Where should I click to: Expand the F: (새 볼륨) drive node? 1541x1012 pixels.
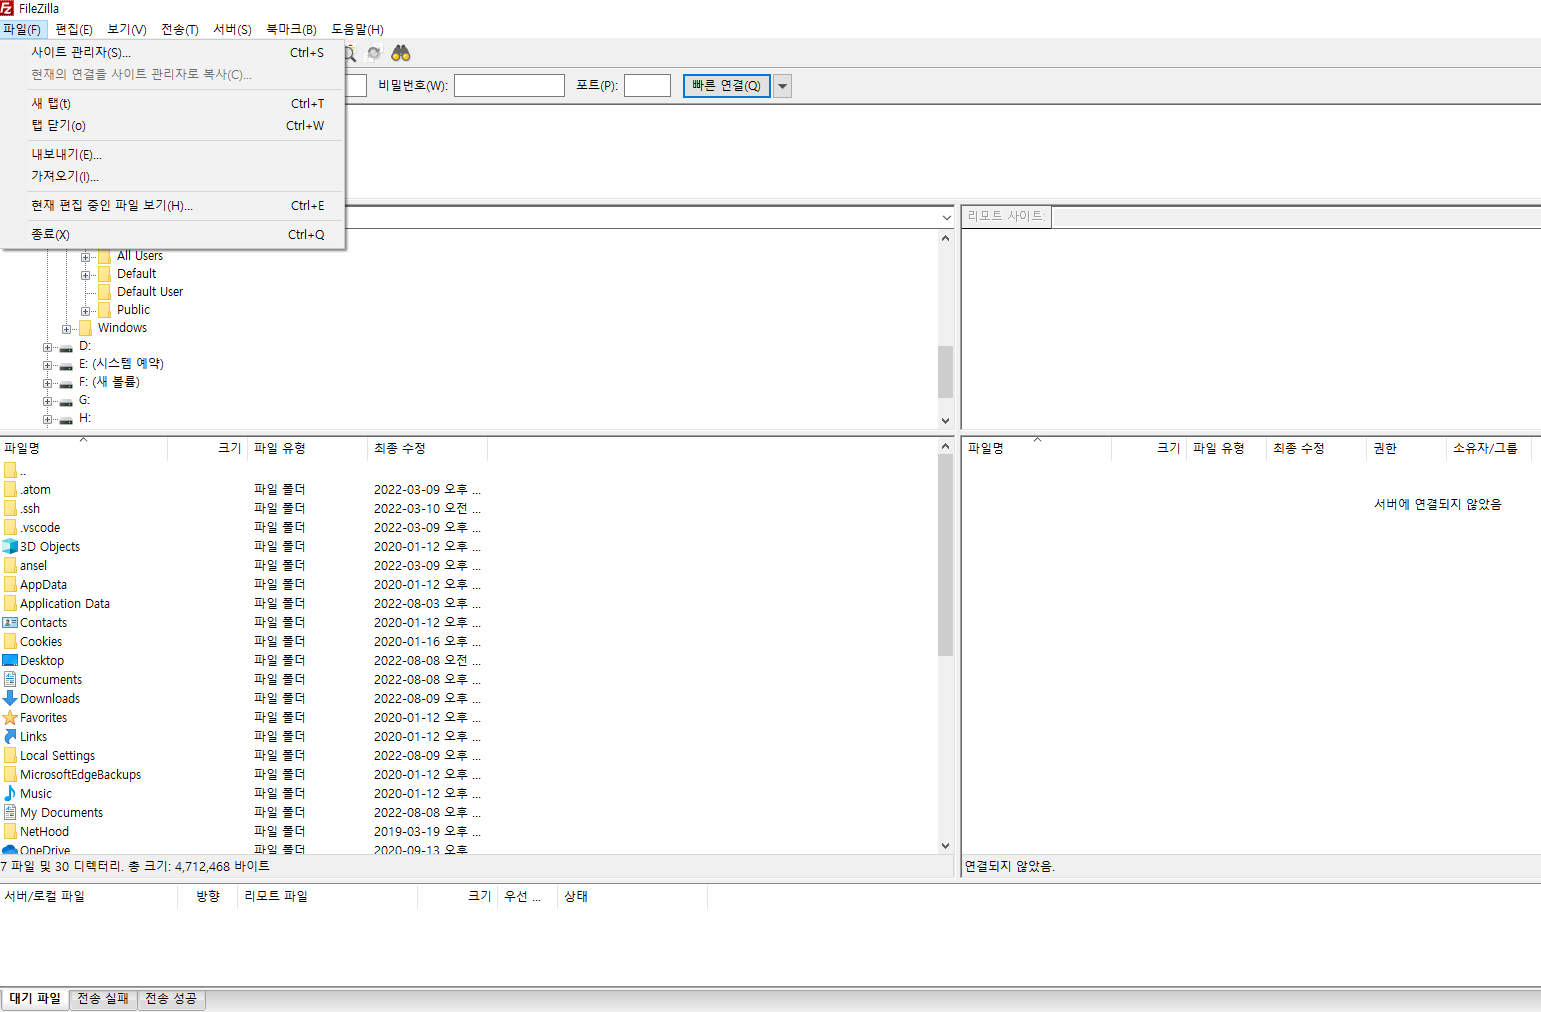coord(48,383)
